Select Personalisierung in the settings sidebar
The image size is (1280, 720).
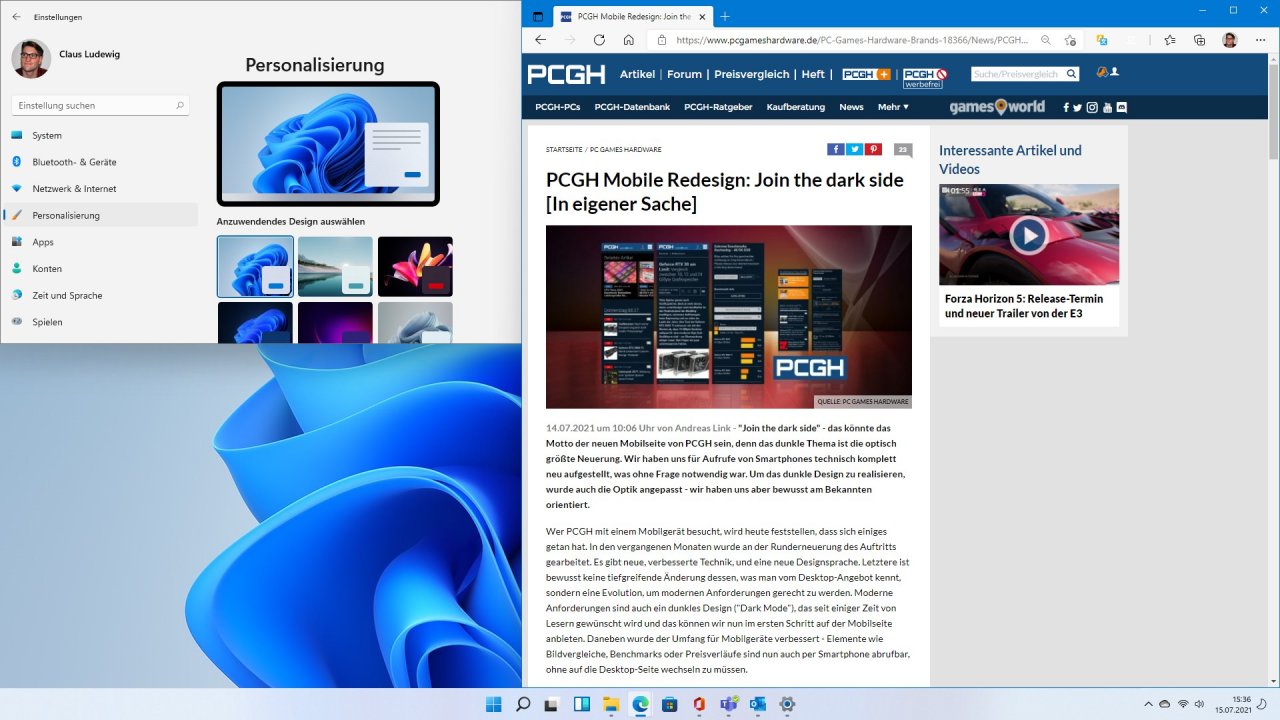[x=100, y=215]
